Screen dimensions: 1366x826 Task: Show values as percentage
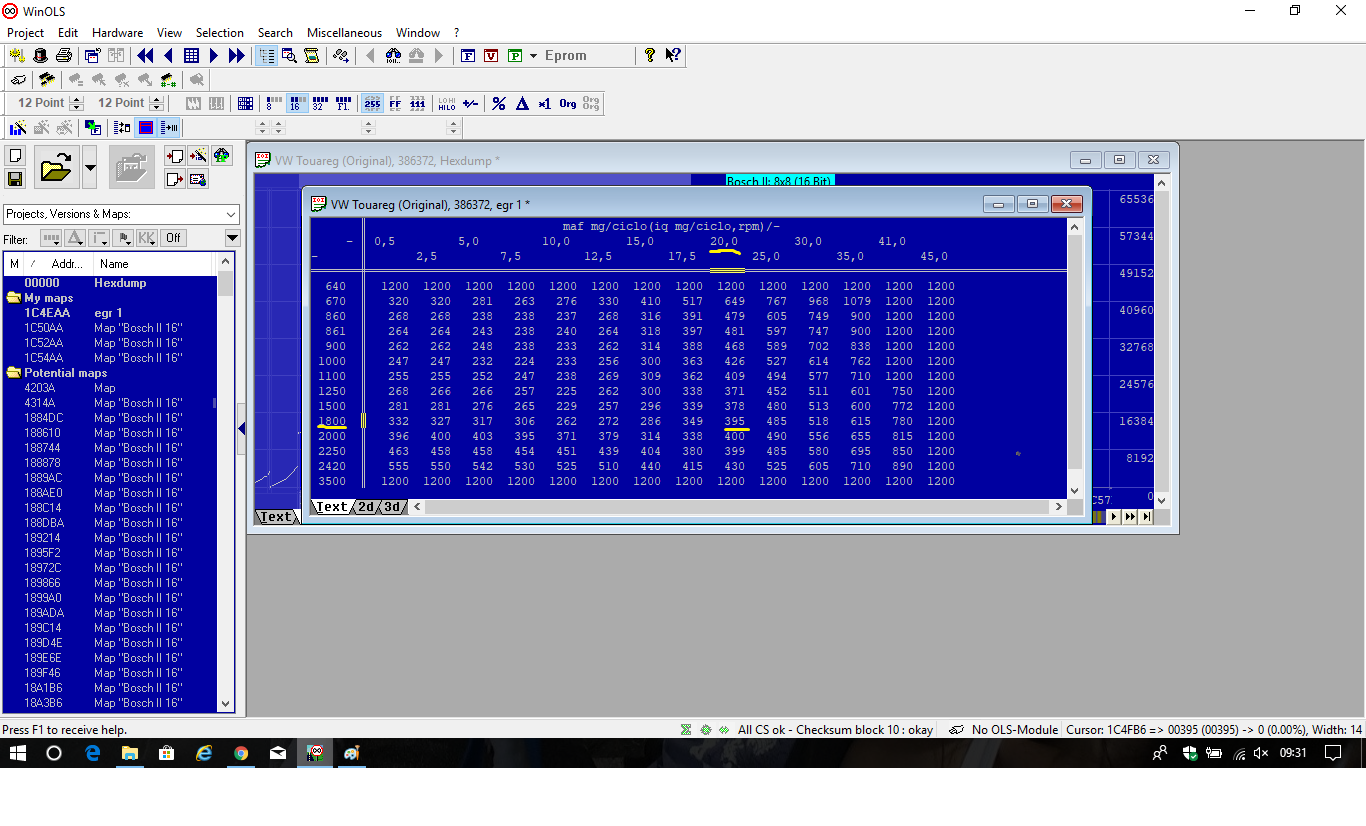pyautogui.click(x=499, y=103)
